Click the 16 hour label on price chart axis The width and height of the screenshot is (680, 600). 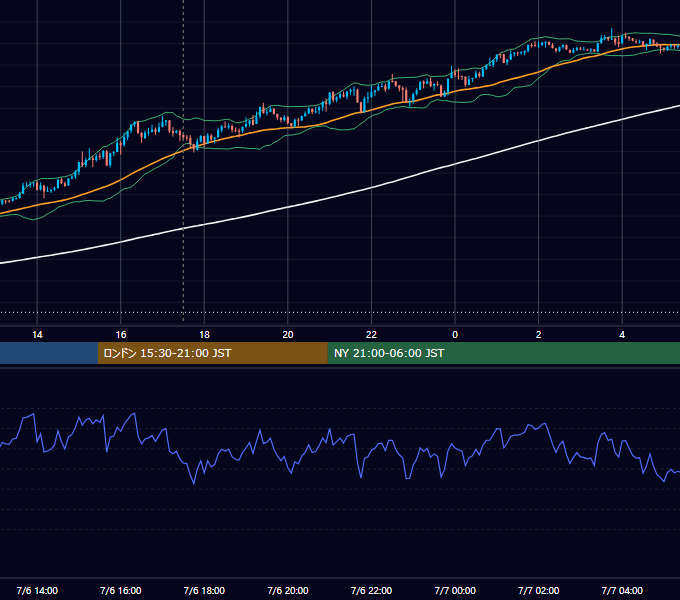point(121,335)
